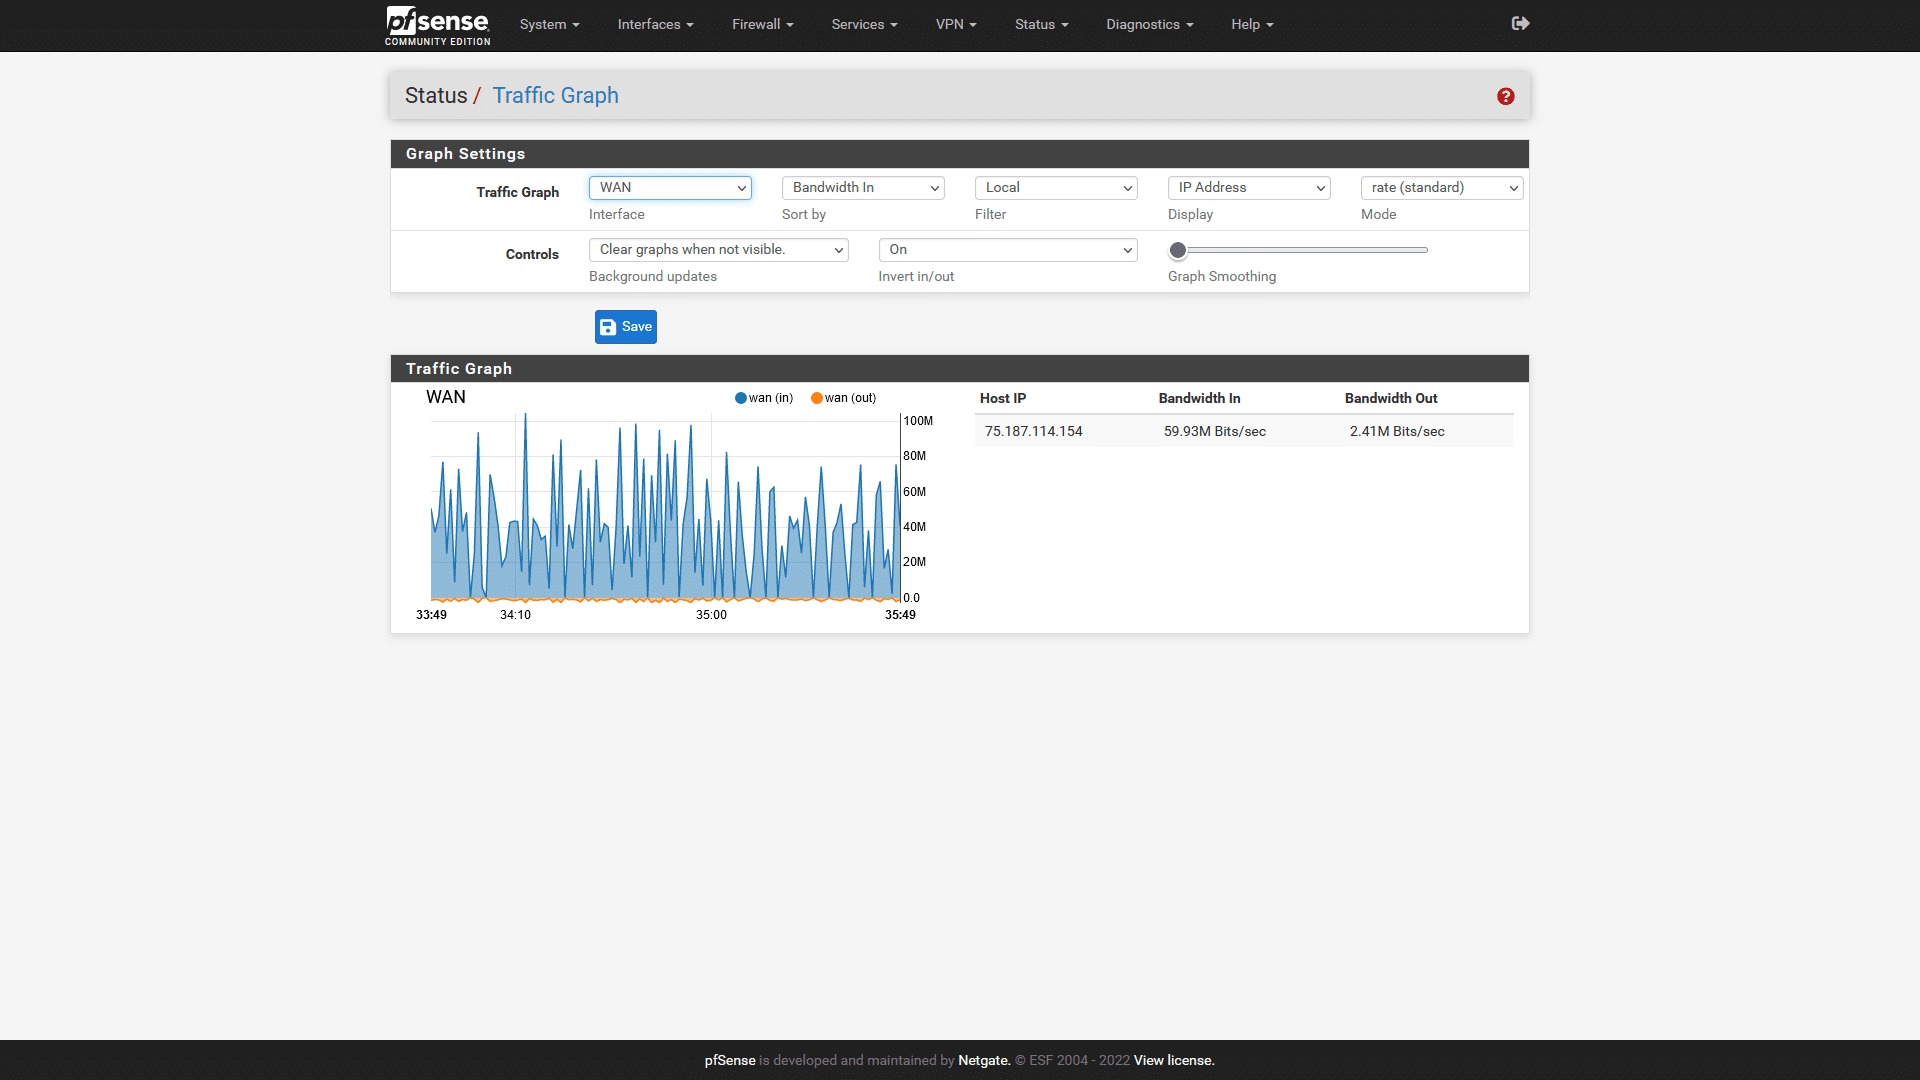The width and height of the screenshot is (1920, 1080).
Task: Click the Save button
Action: [625, 326]
